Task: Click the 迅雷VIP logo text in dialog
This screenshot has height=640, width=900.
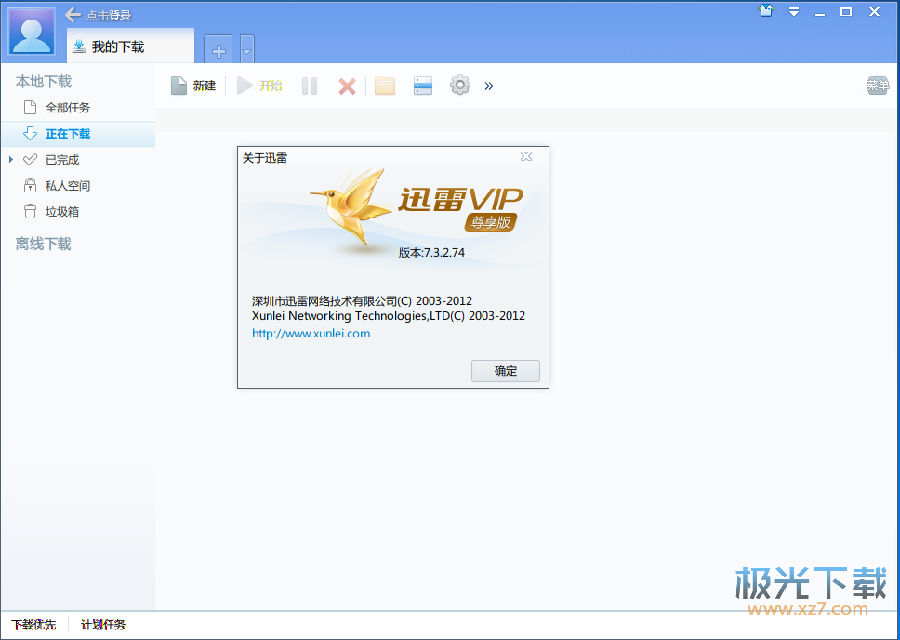Action: coord(461,200)
